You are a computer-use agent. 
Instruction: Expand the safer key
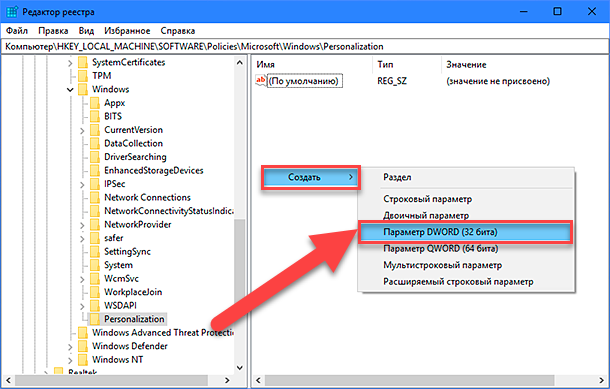pyautogui.click(x=82, y=238)
